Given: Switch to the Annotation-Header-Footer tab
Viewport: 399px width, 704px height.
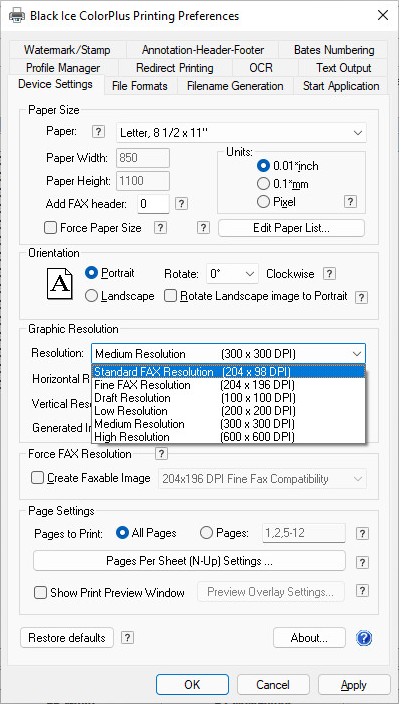Looking at the screenshot, I should tap(203, 50).
